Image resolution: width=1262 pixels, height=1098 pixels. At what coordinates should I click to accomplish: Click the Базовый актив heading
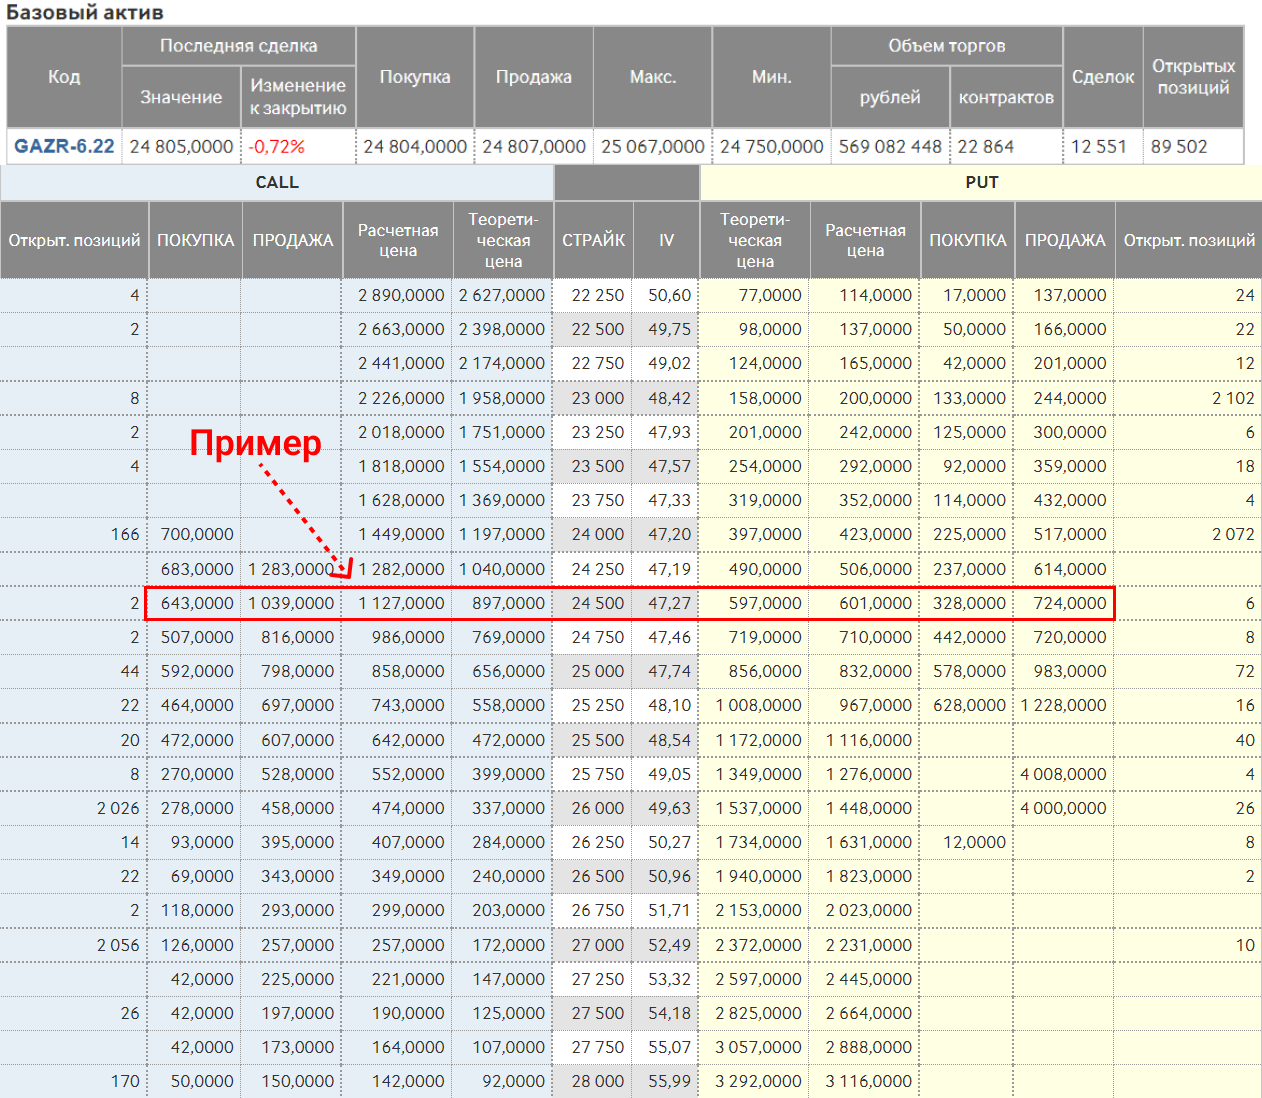[x=85, y=12]
